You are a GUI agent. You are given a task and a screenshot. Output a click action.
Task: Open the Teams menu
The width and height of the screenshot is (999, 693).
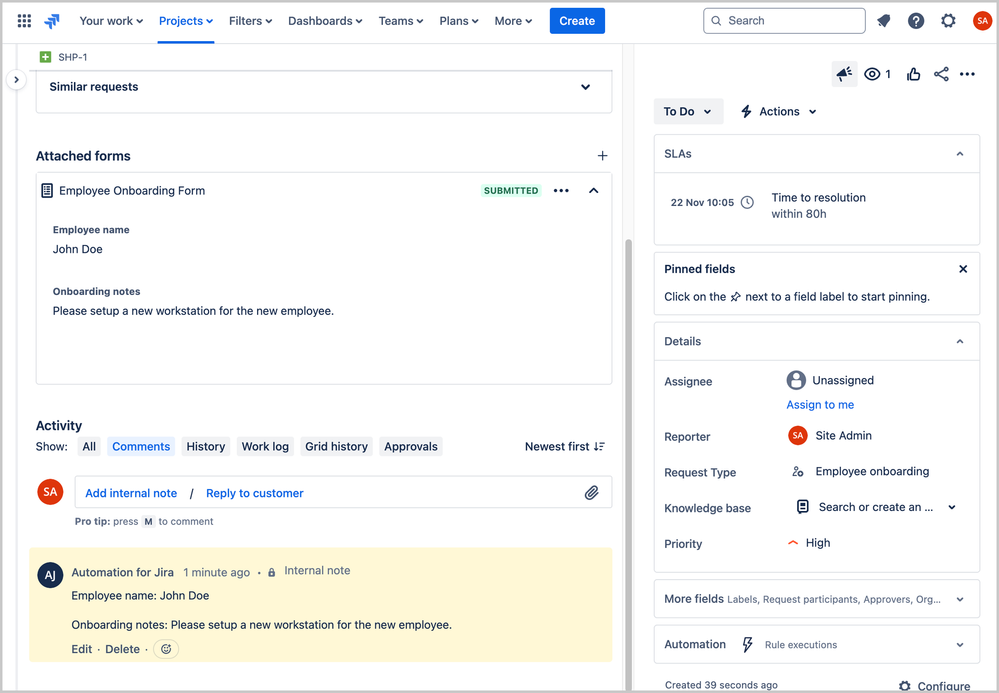[x=401, y=21]
